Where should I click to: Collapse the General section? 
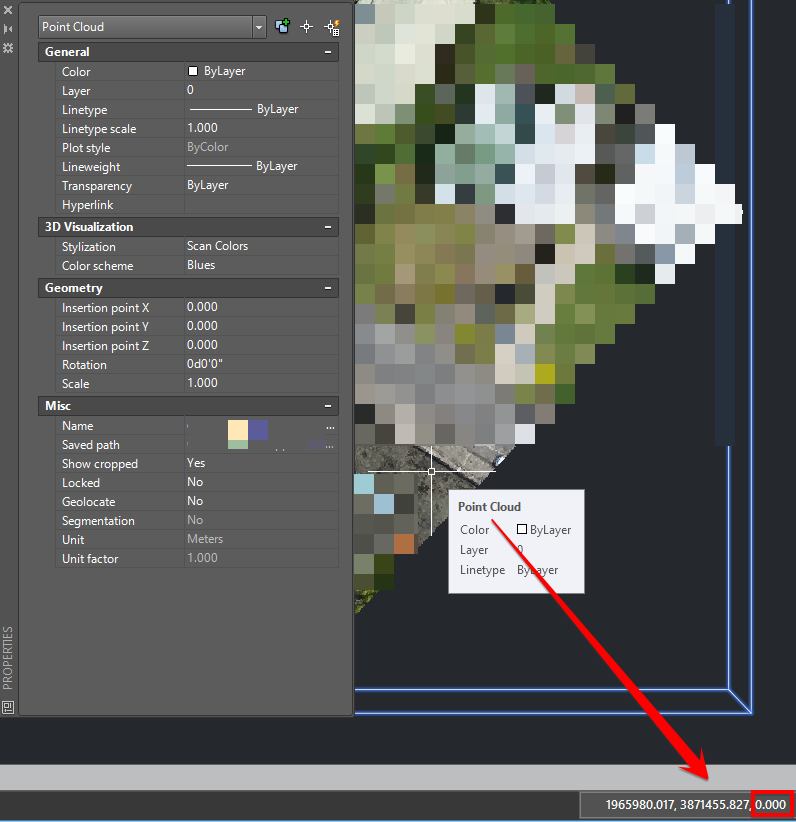pyautogui.click(x=328, y=52)
